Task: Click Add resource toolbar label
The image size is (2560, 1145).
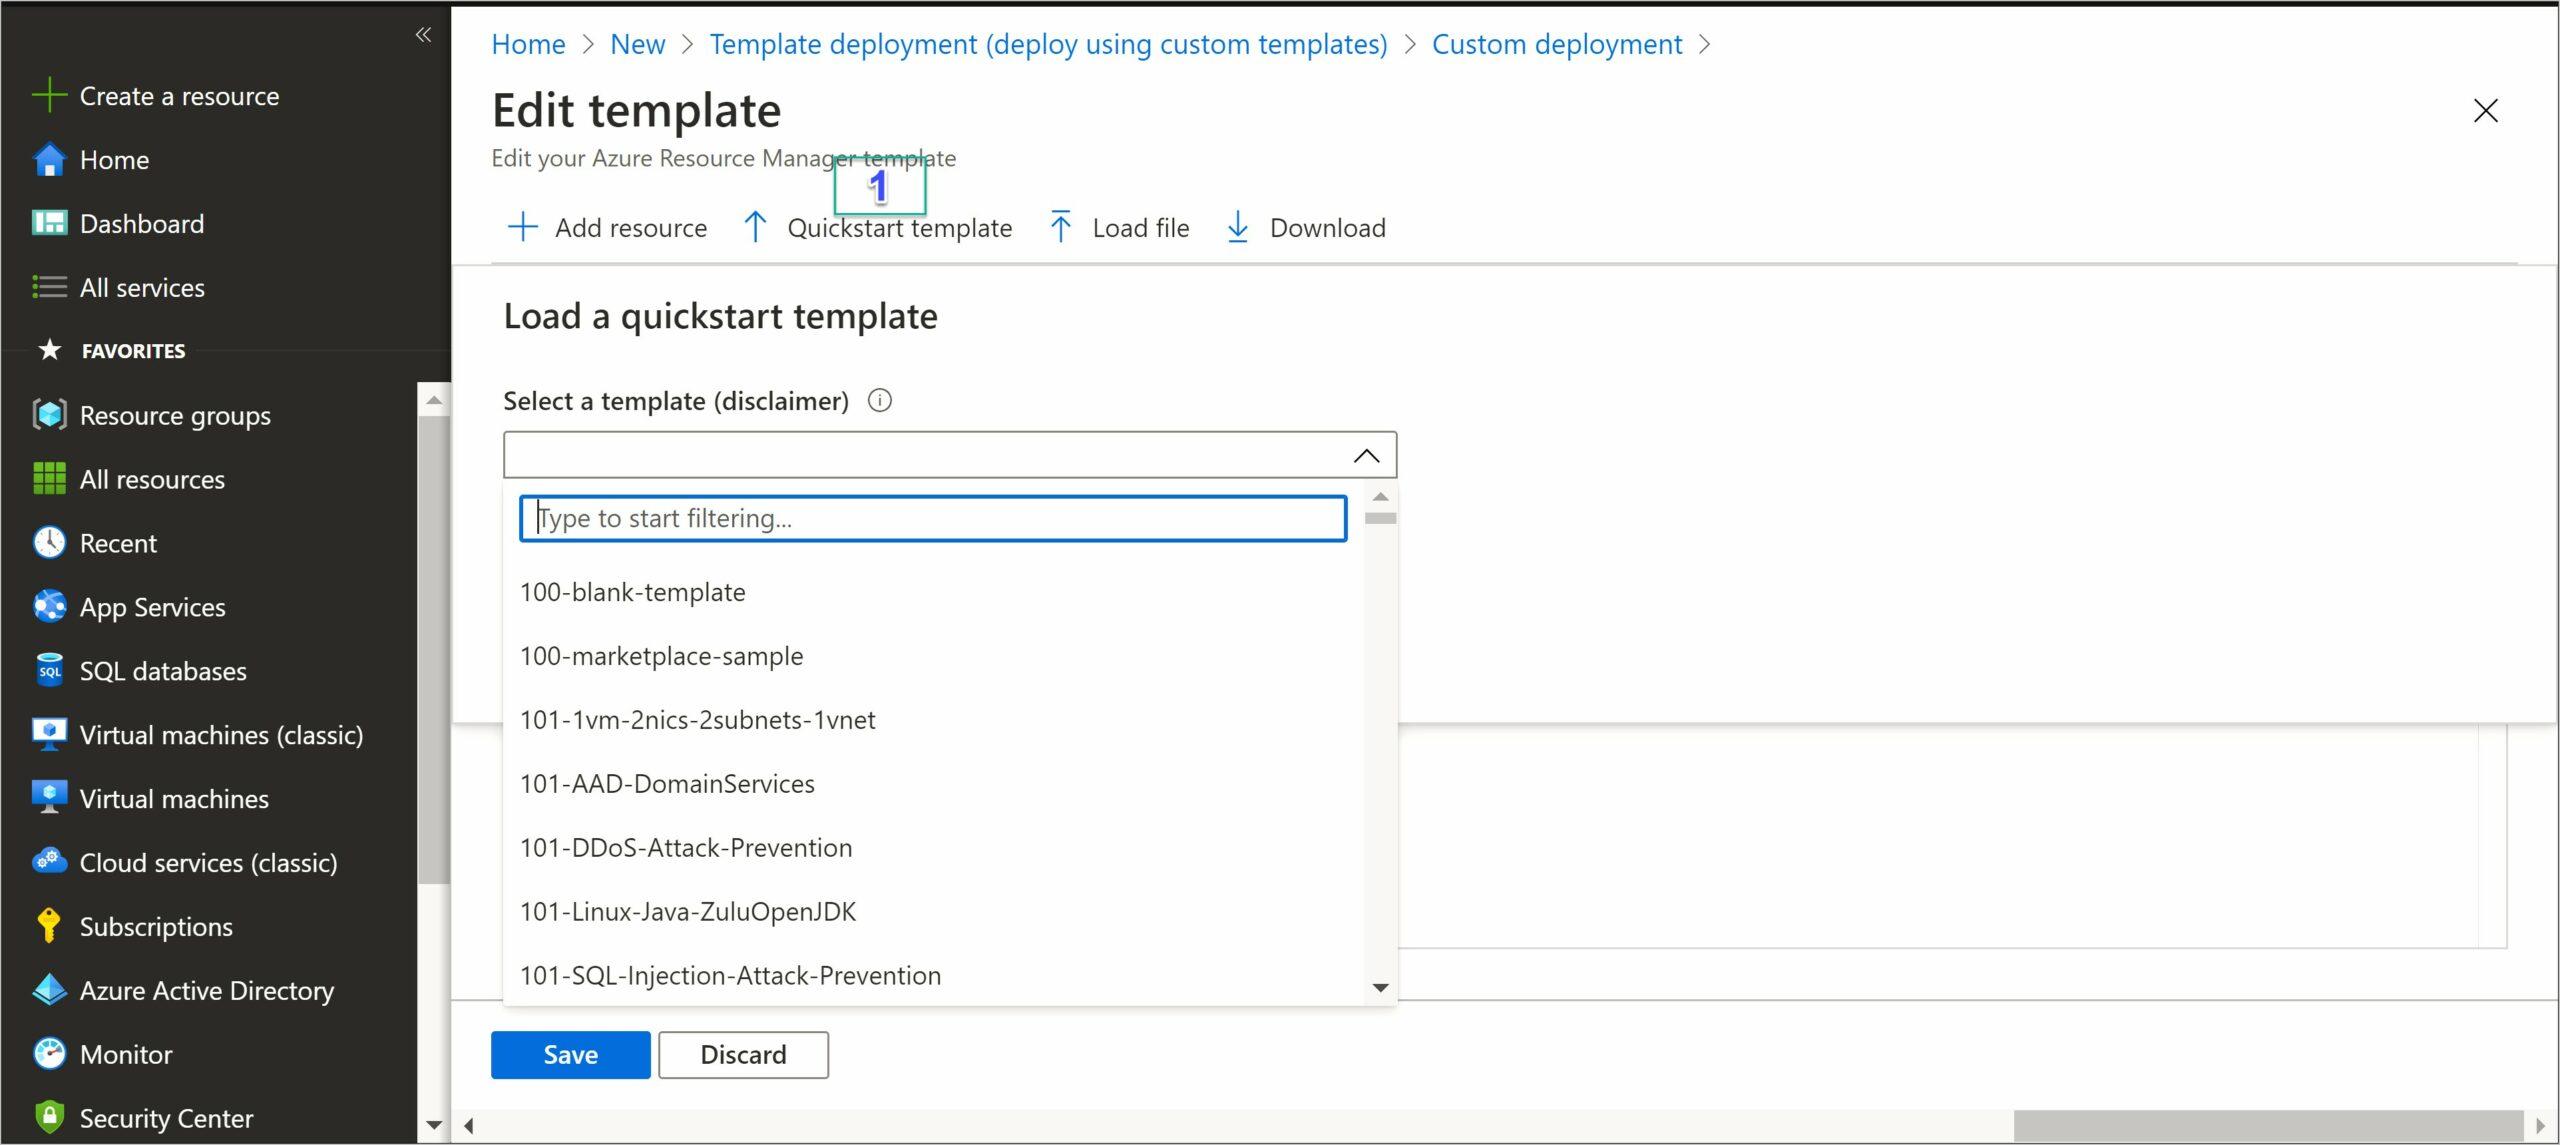Action: (x=631, y=228)
